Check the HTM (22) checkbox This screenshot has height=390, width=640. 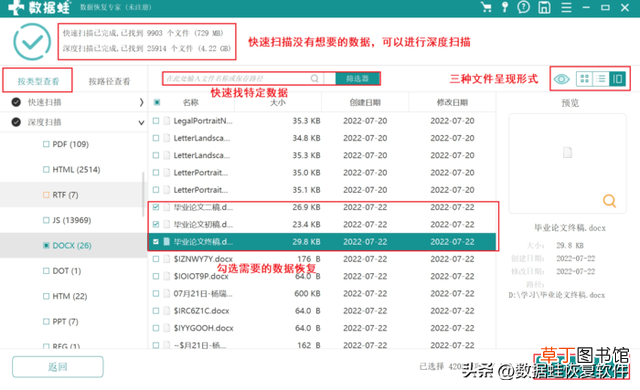tap(46, 296)
